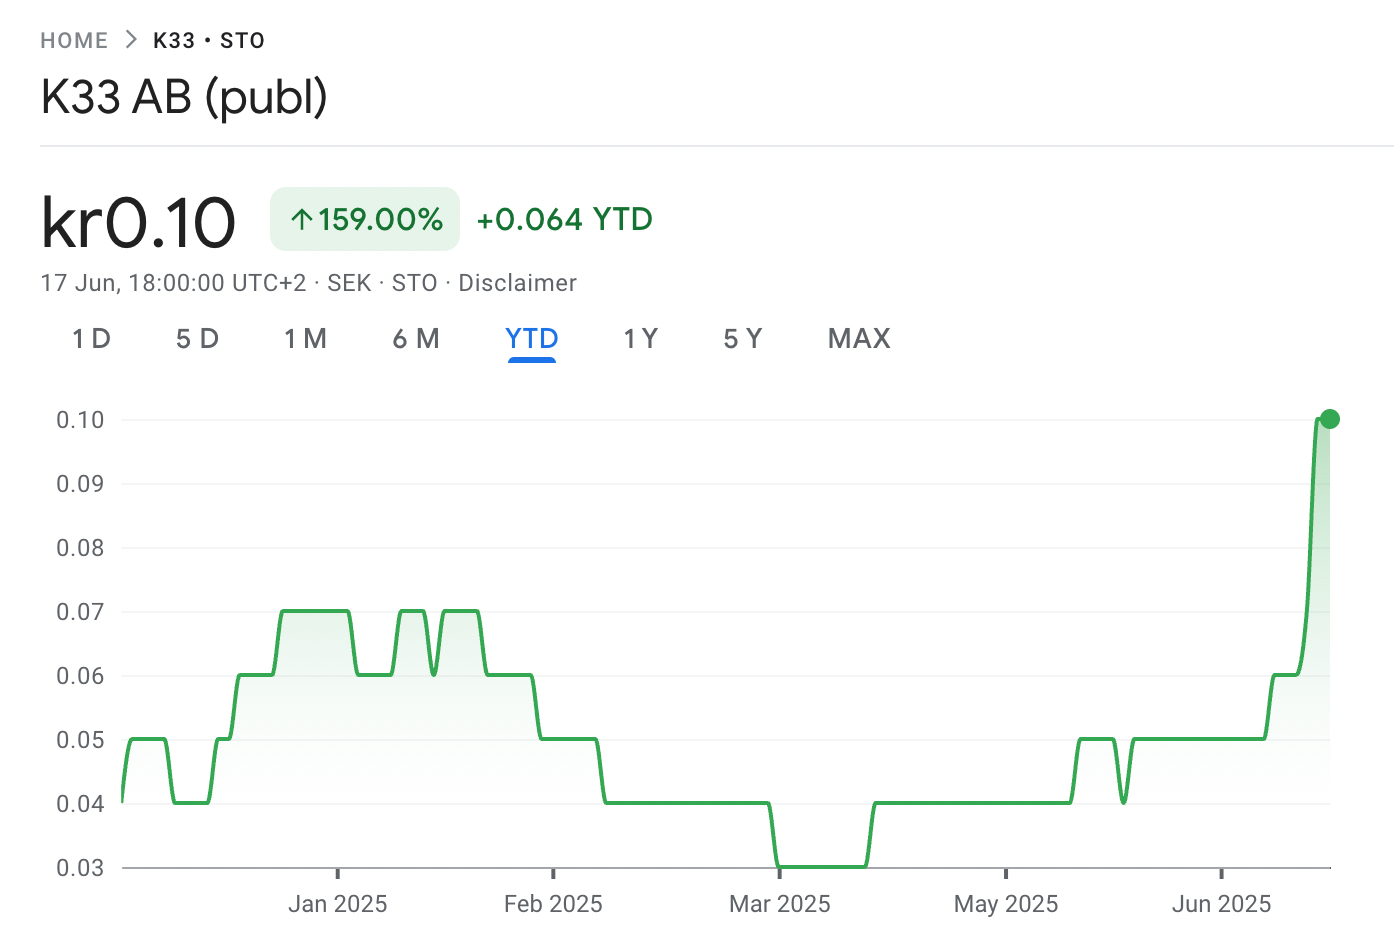Screen dimensions: 1394x948
Task: Click the 0.07 y-axis label
Action: 80,612
